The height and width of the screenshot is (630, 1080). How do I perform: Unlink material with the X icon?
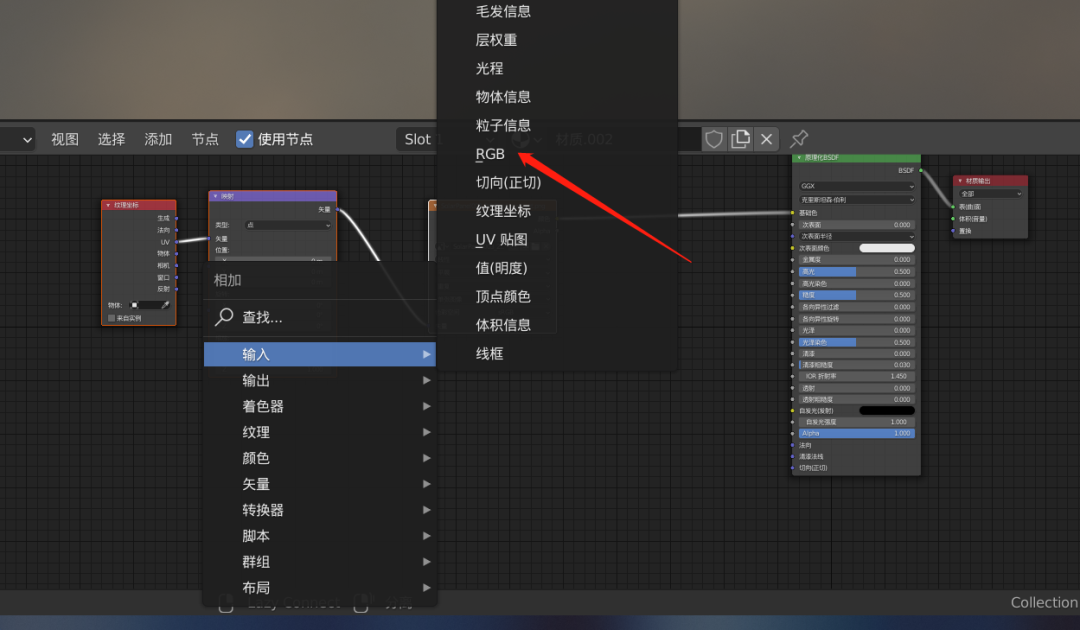click(x=767, y=139)
